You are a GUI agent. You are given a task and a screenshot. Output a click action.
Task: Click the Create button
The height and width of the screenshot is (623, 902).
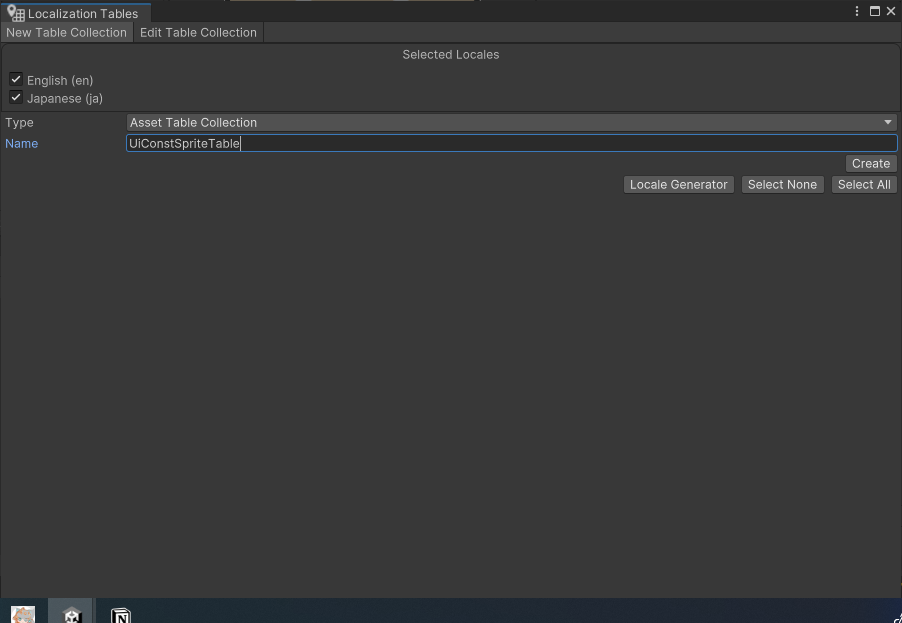(870, 163)
